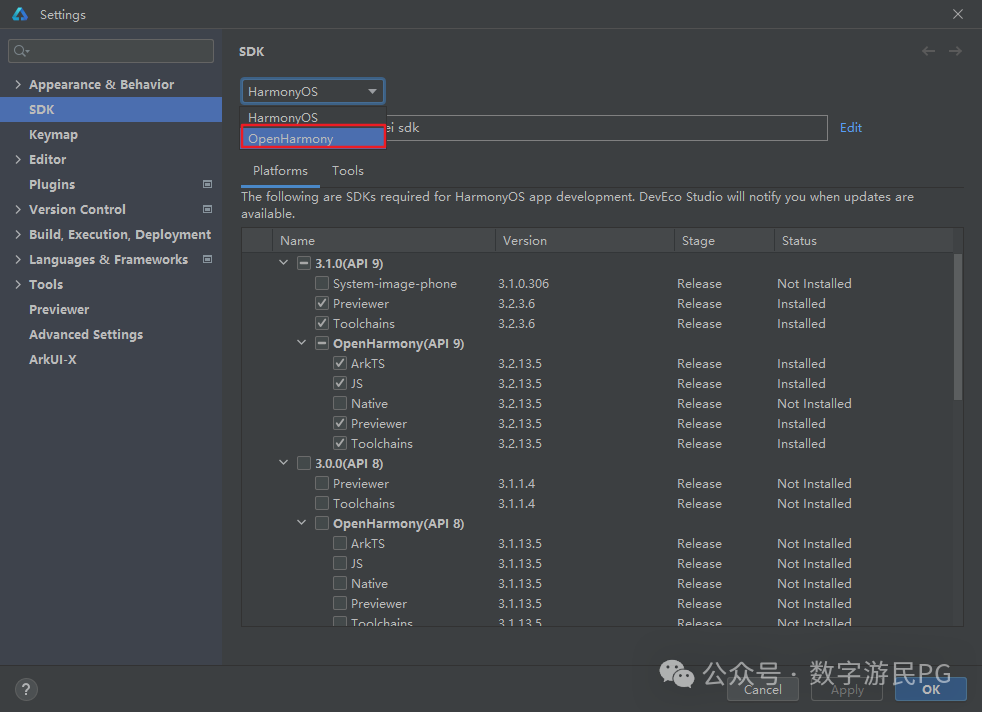Open the HarmonyOS SDK type dropdown

coord(313,91)
